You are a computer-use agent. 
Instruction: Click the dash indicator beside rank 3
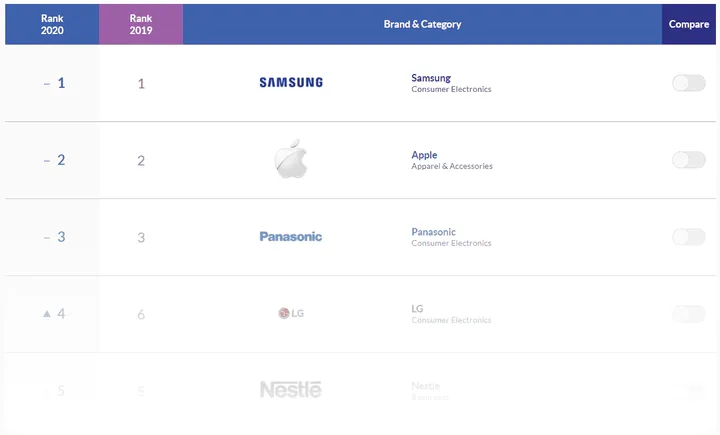[x=46, y=237]
